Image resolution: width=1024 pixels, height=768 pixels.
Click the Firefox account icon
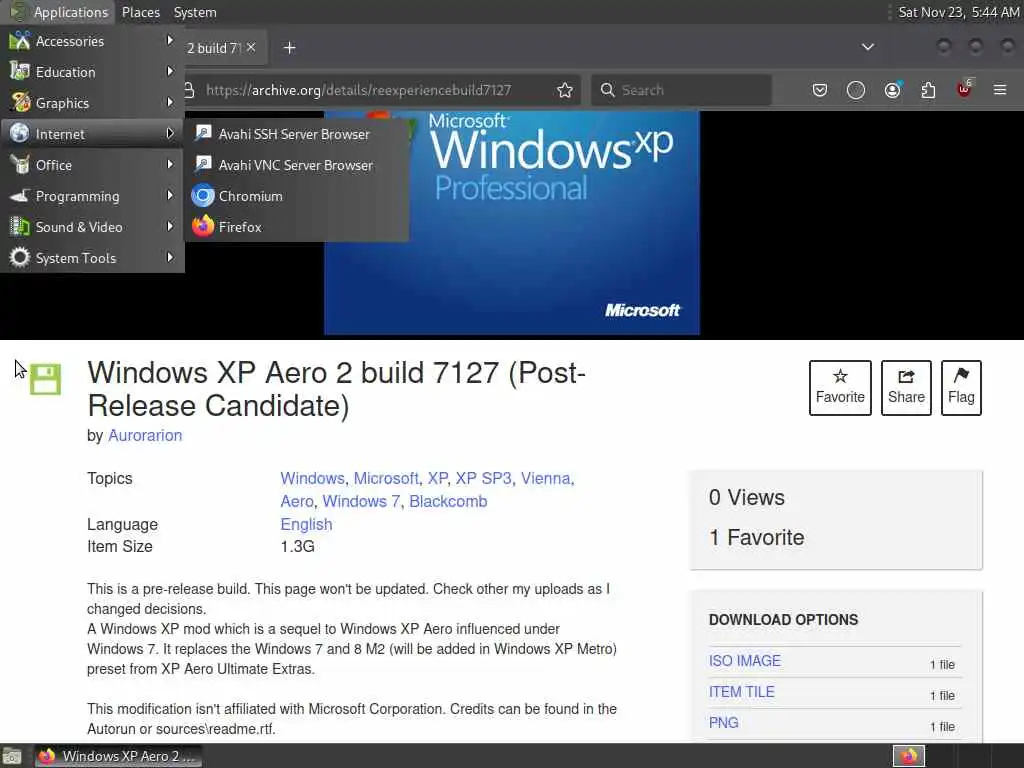point(892,90)
